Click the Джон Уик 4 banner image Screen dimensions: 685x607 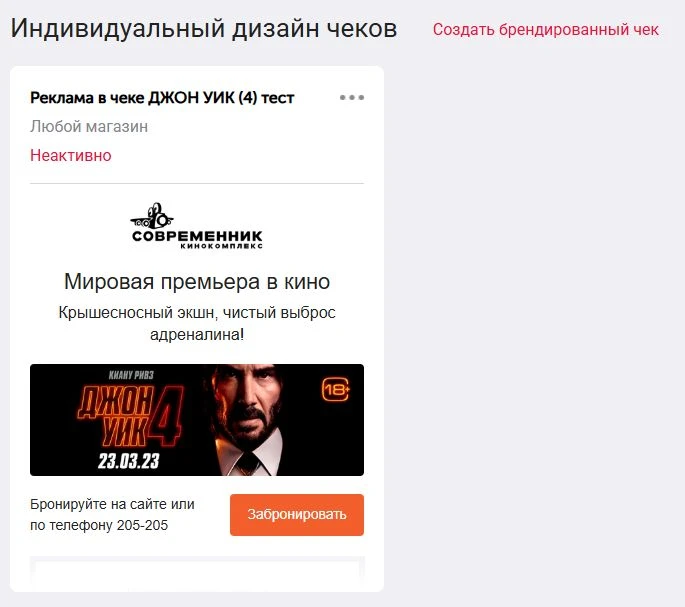197,420
